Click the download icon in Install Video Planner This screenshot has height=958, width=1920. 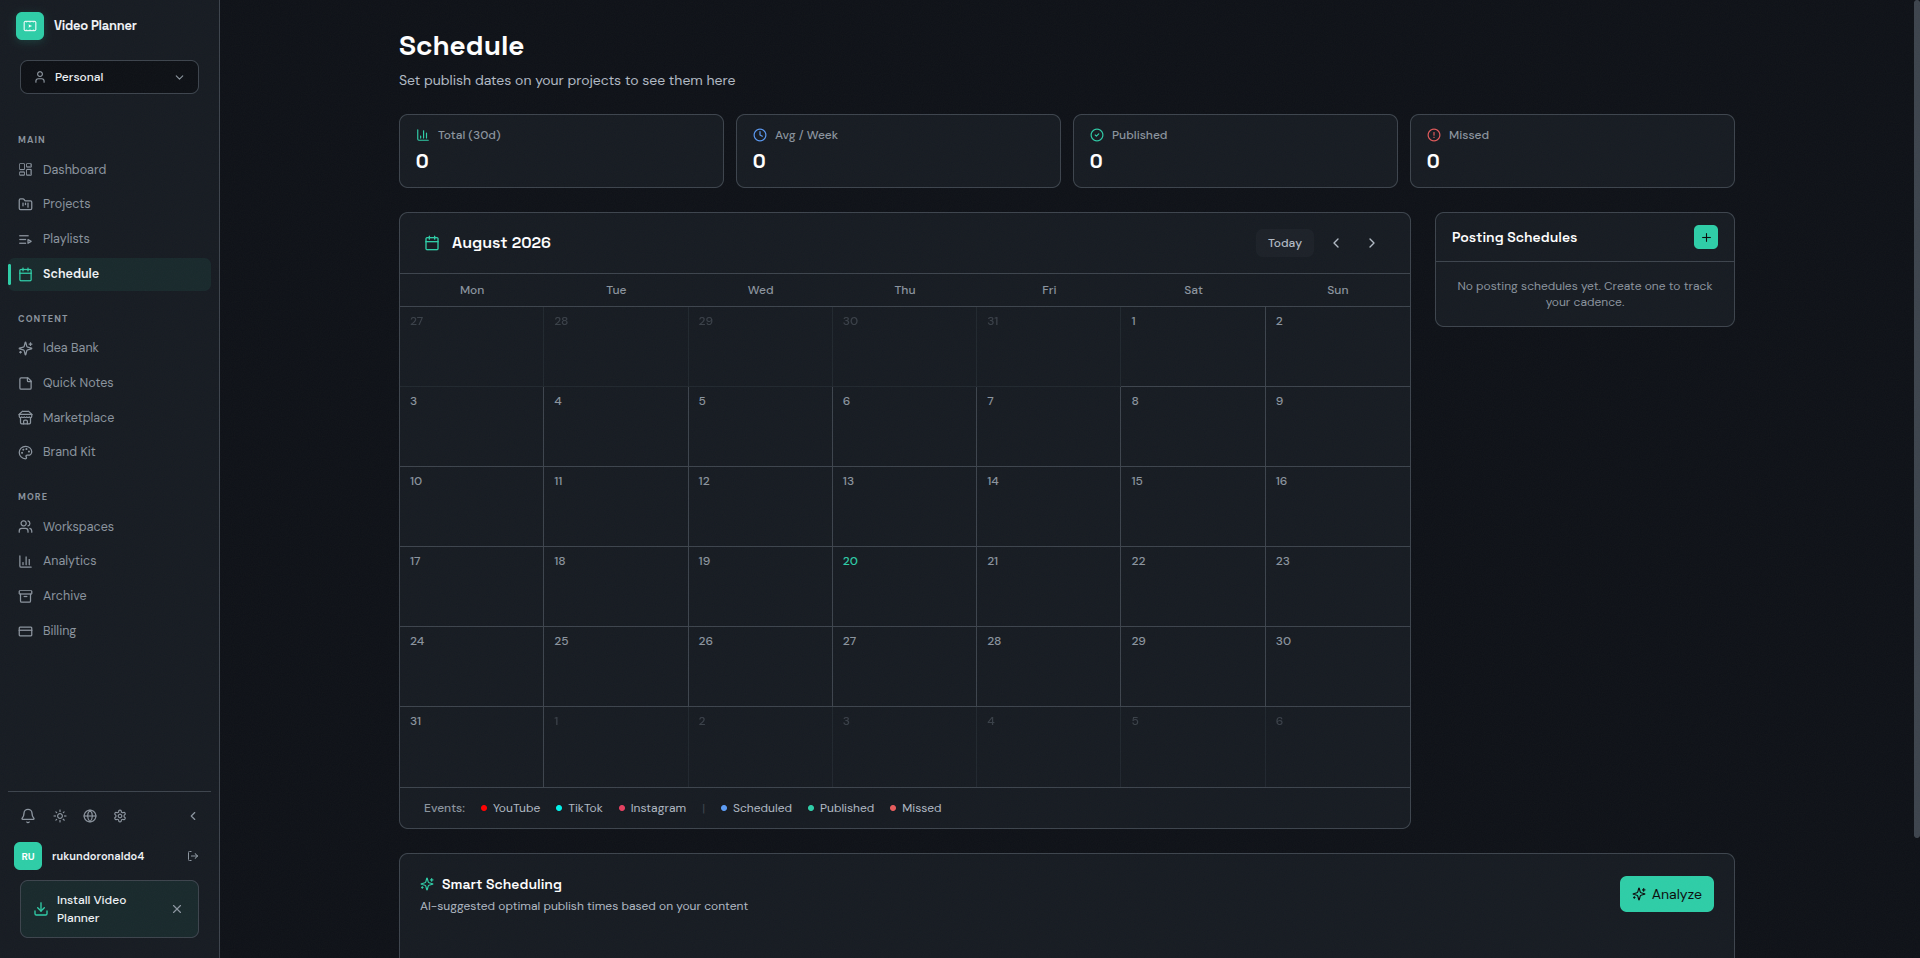(41, 909)
